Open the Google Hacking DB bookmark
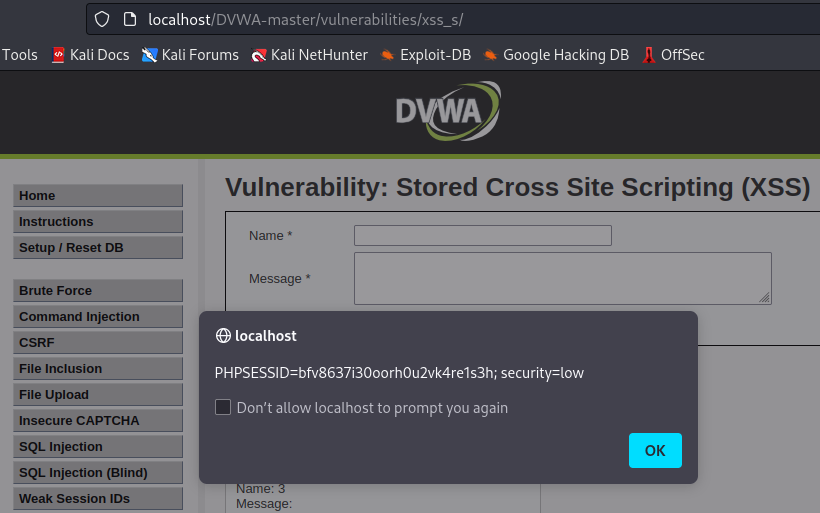This screenshot has width=820, height=513. tap(556, 55)
